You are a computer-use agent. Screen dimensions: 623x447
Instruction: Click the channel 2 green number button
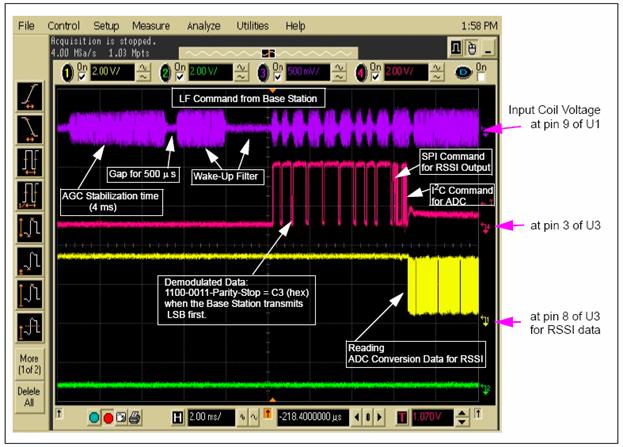pyautogui.click(x=165, y=73)
